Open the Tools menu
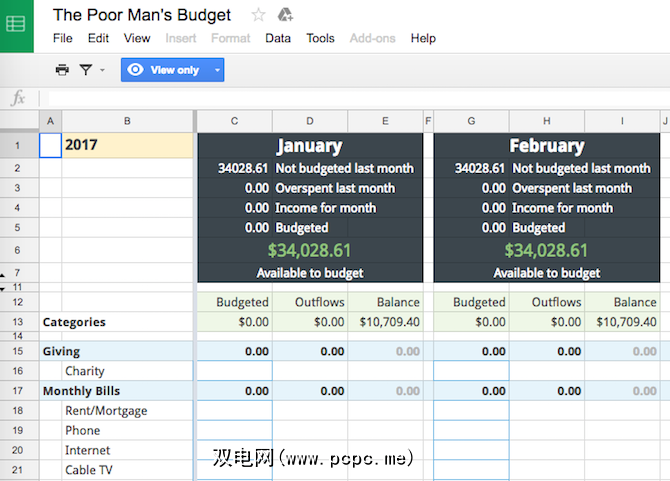The image size is (670, 481). coord(320,38)
